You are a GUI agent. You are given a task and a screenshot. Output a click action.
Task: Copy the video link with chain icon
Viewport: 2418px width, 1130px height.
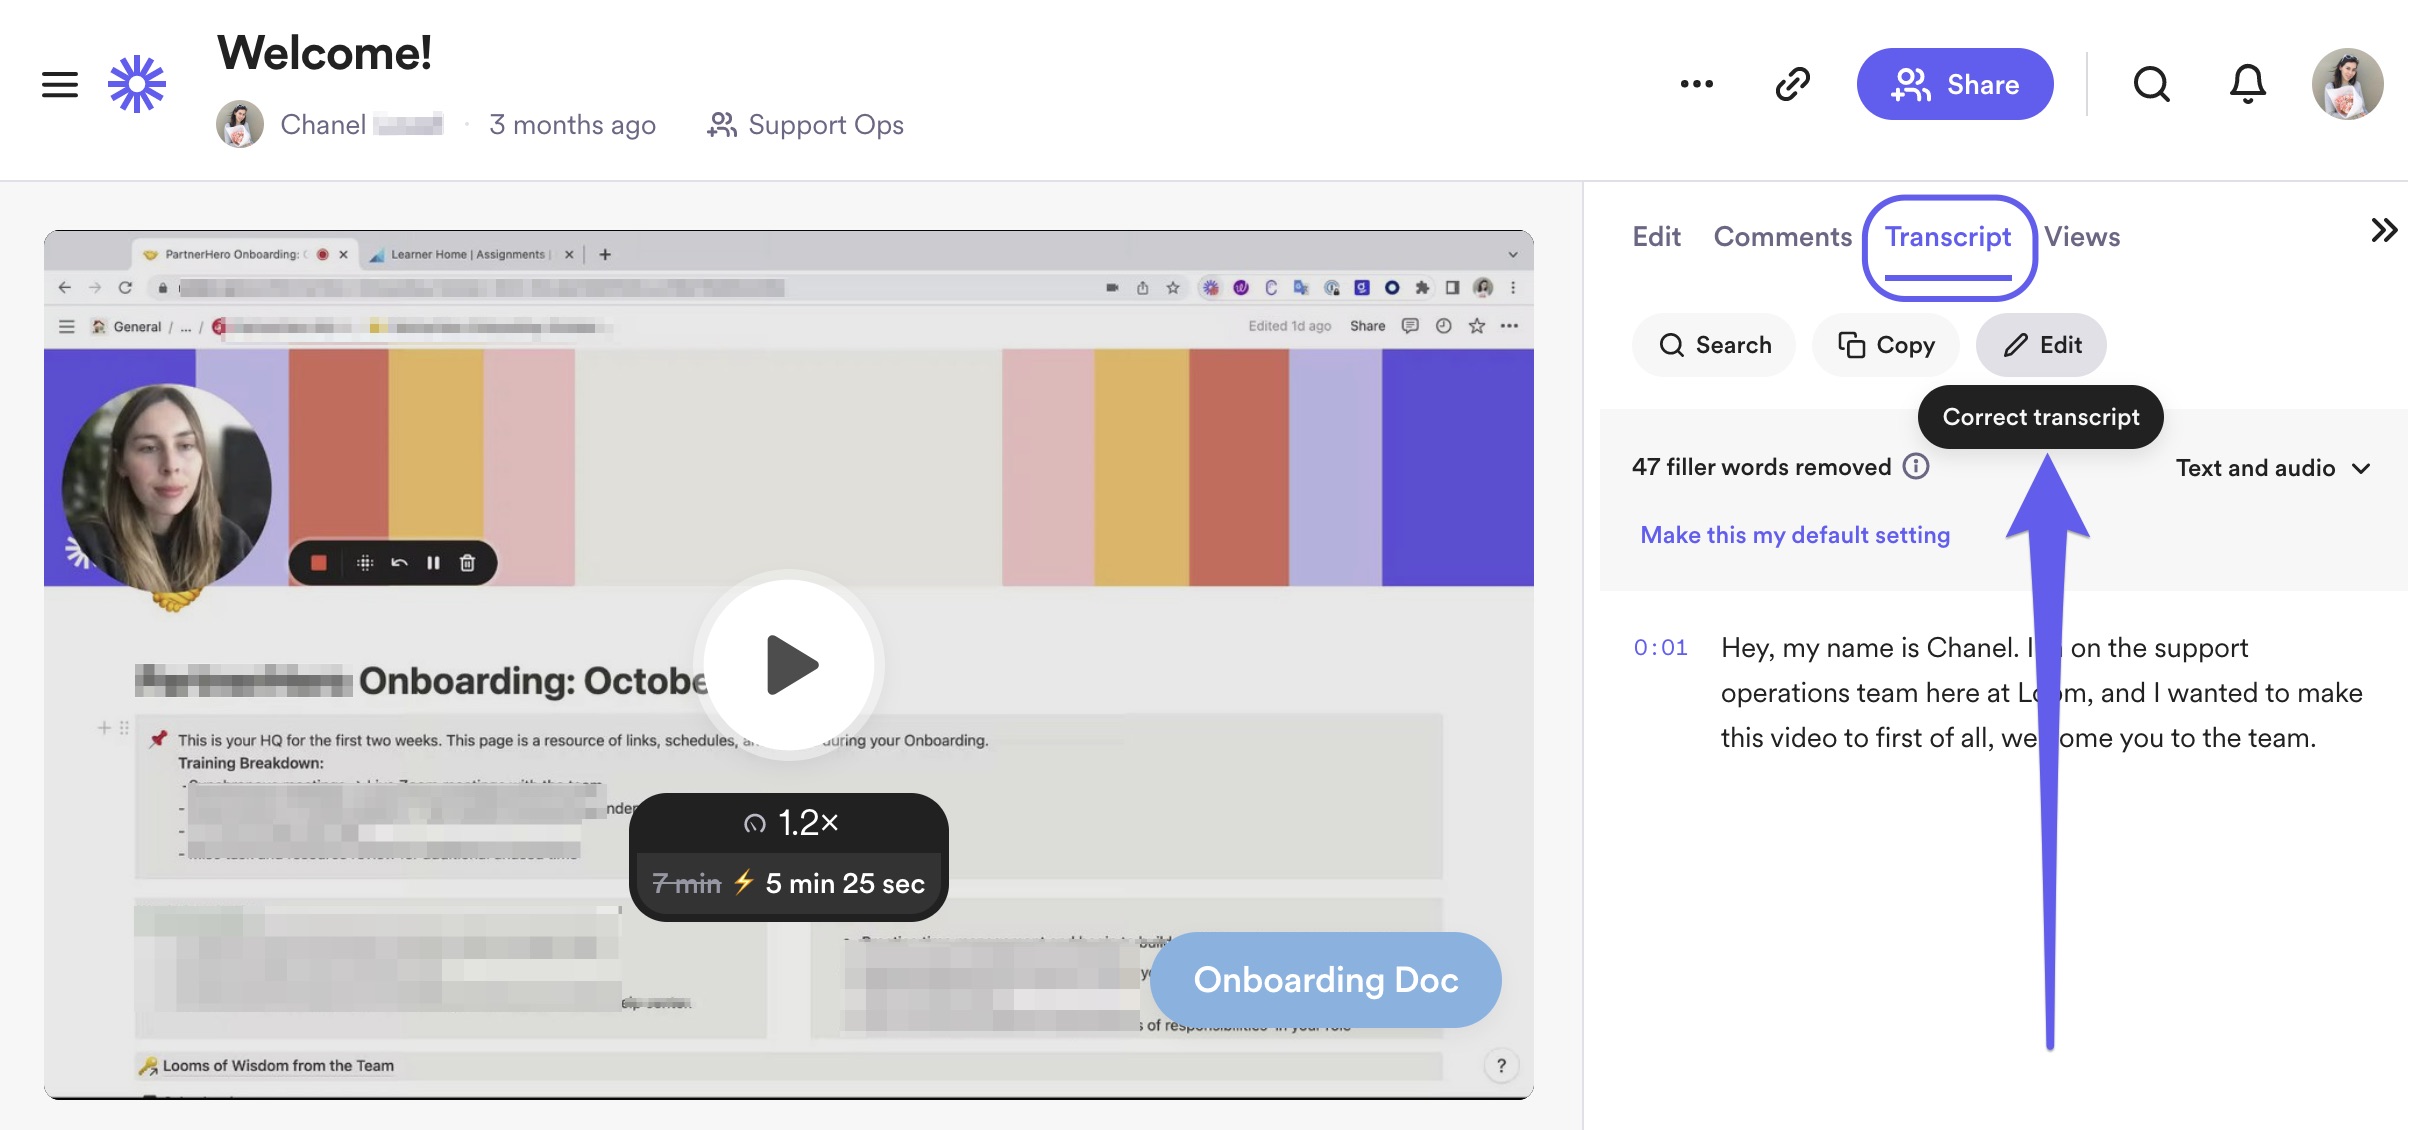pyautogui.click(x=1792, y=84)
